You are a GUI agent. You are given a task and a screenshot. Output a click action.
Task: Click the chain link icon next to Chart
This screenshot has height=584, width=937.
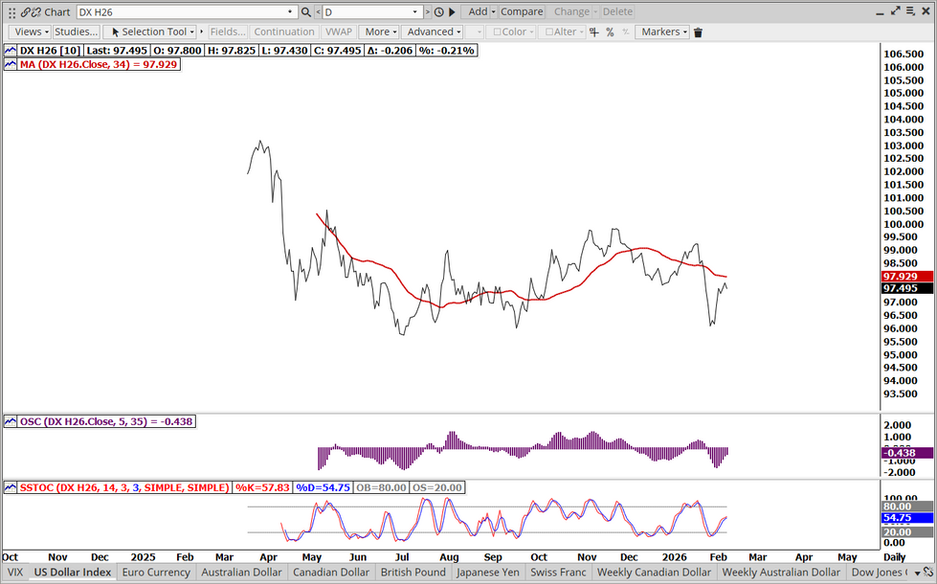pos(25,12)
